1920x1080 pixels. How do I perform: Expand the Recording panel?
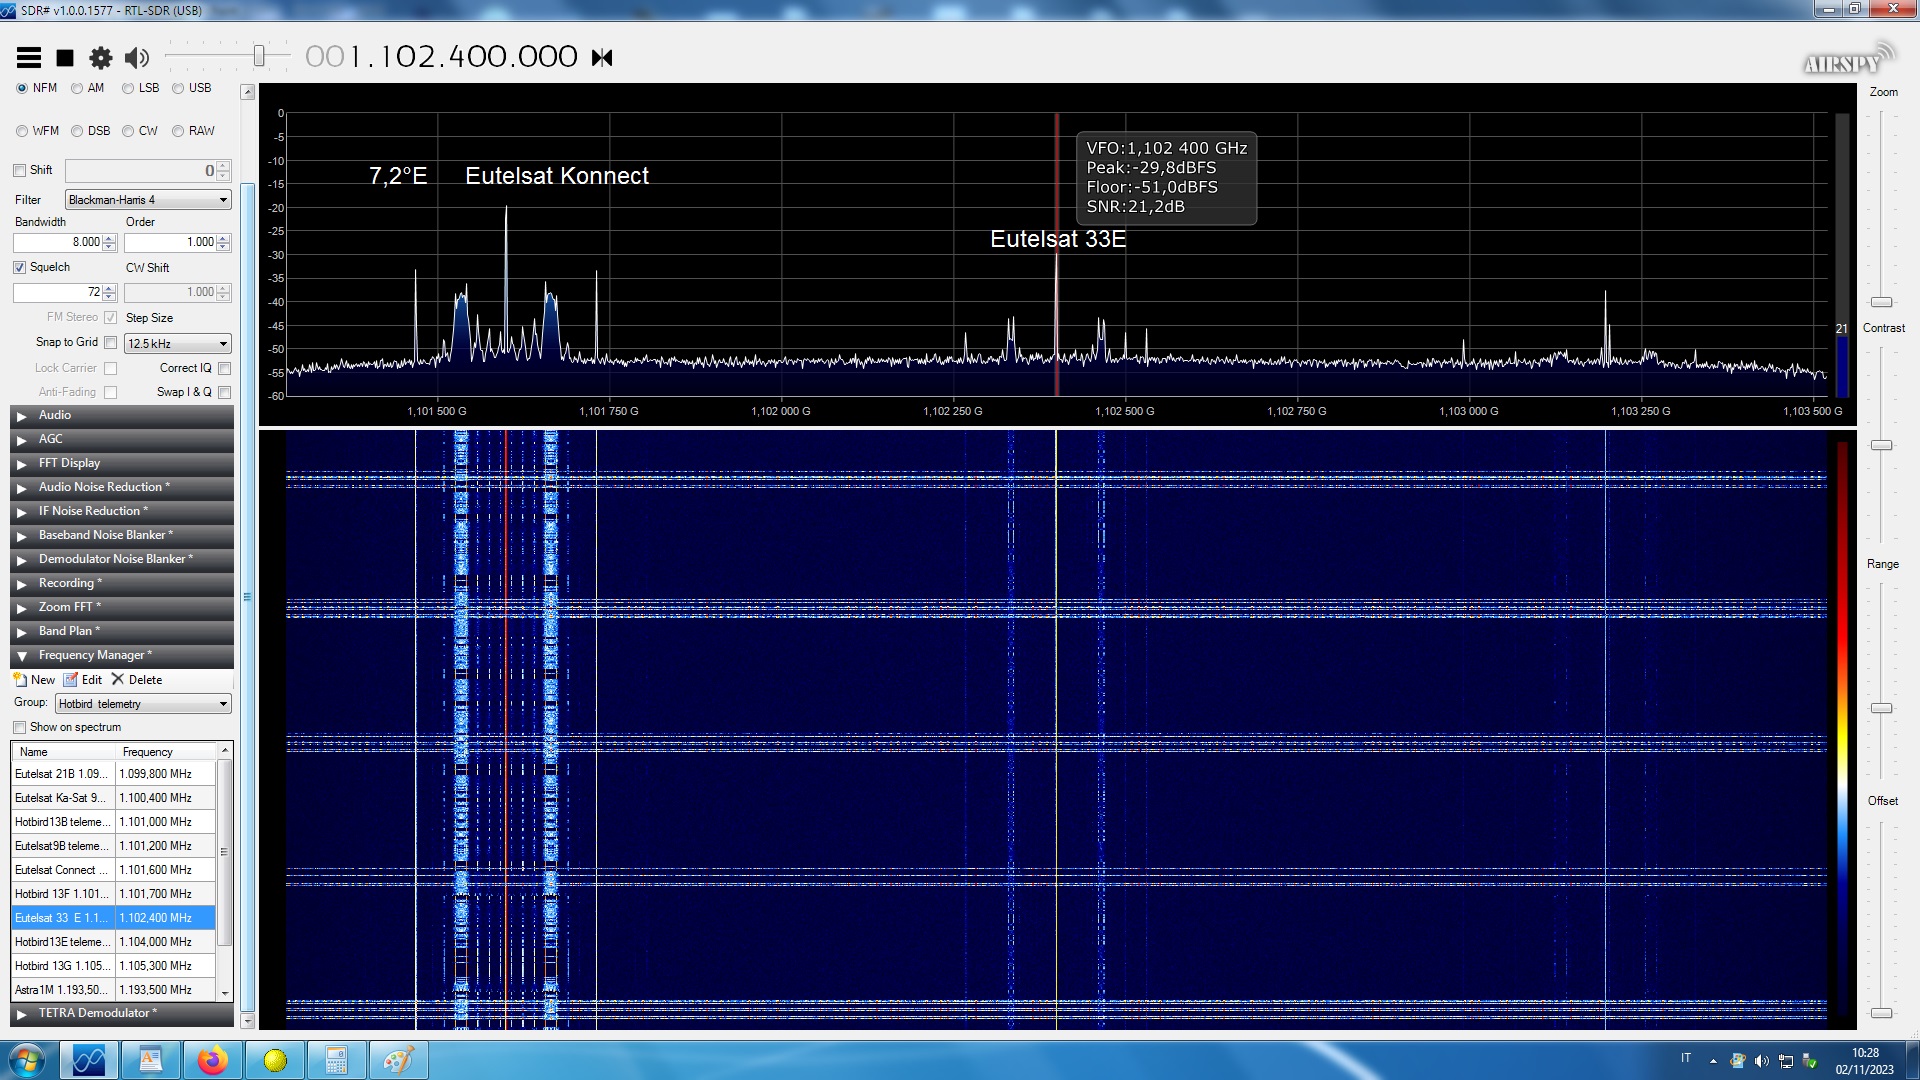pyautogui.click(x=122, y=583)
